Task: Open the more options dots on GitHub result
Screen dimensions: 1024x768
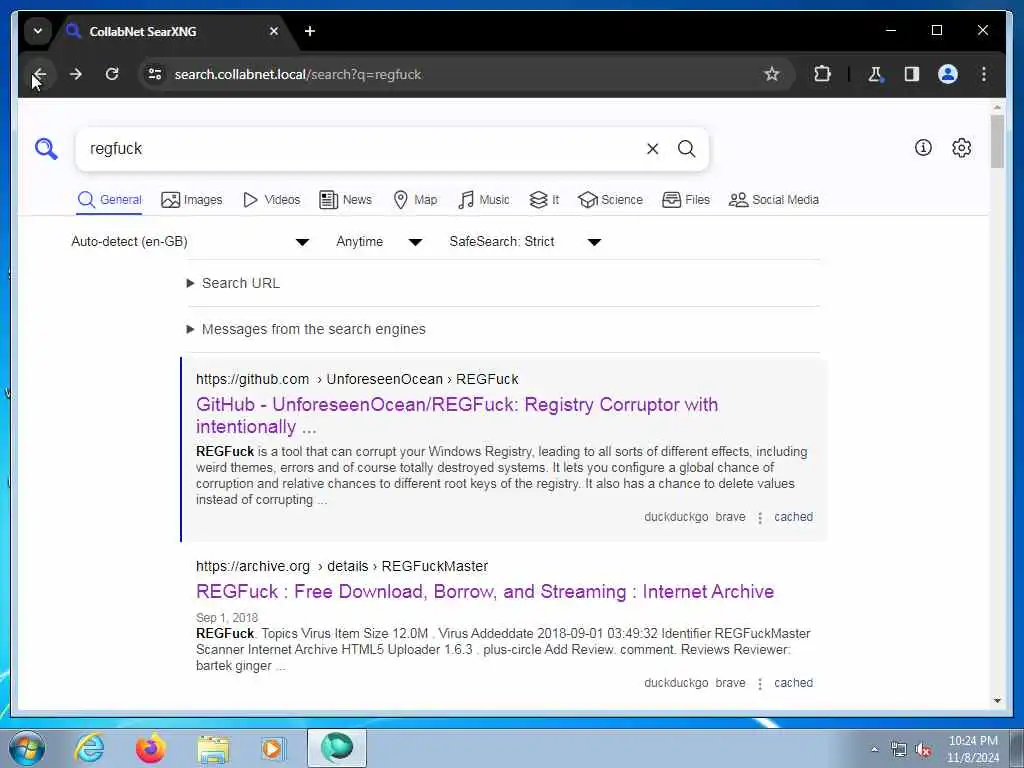Action: [760, 518]
